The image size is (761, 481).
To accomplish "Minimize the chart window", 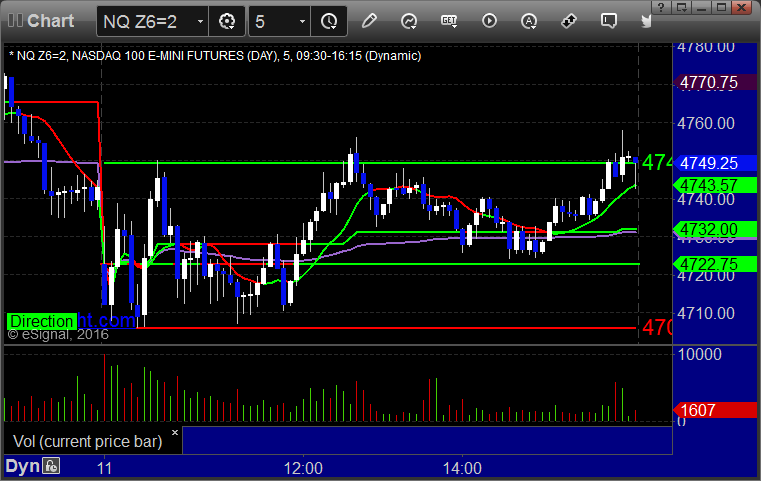I will coord(701,7).
